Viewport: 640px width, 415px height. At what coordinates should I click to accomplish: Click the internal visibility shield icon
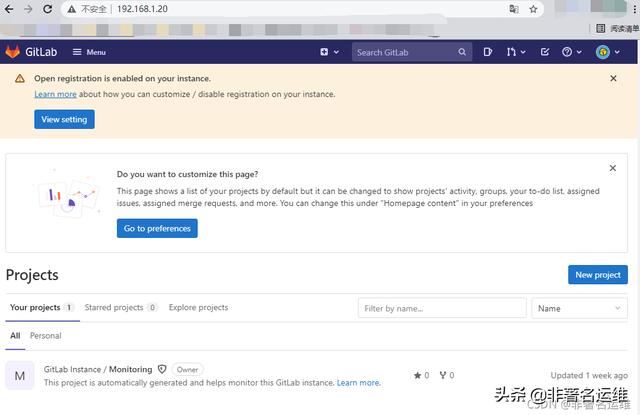pos(162,369)
